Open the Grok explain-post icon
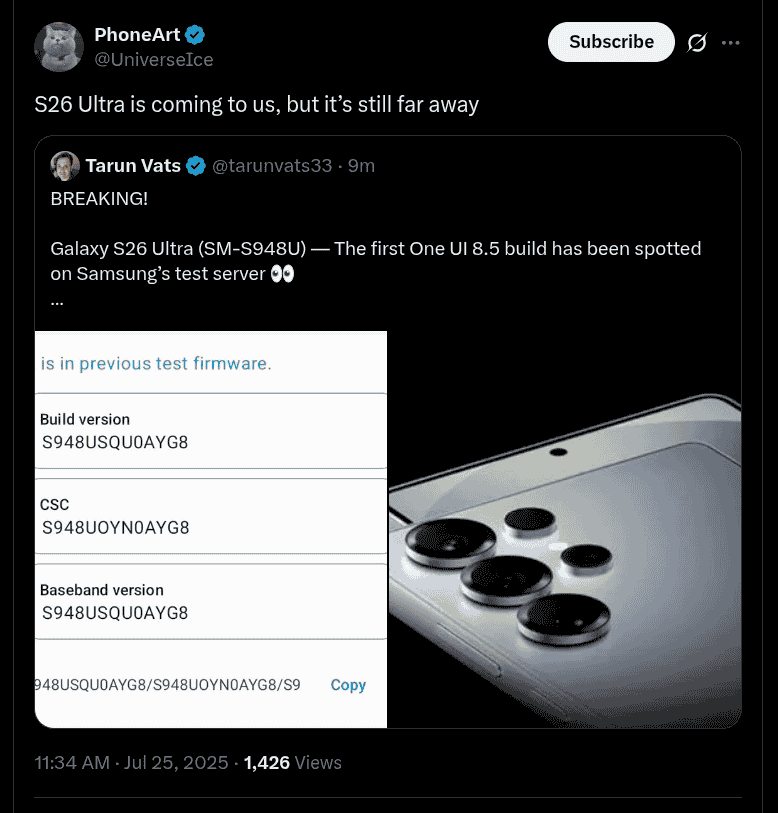This screenshot has height=813, width=778. click(697, 43)
